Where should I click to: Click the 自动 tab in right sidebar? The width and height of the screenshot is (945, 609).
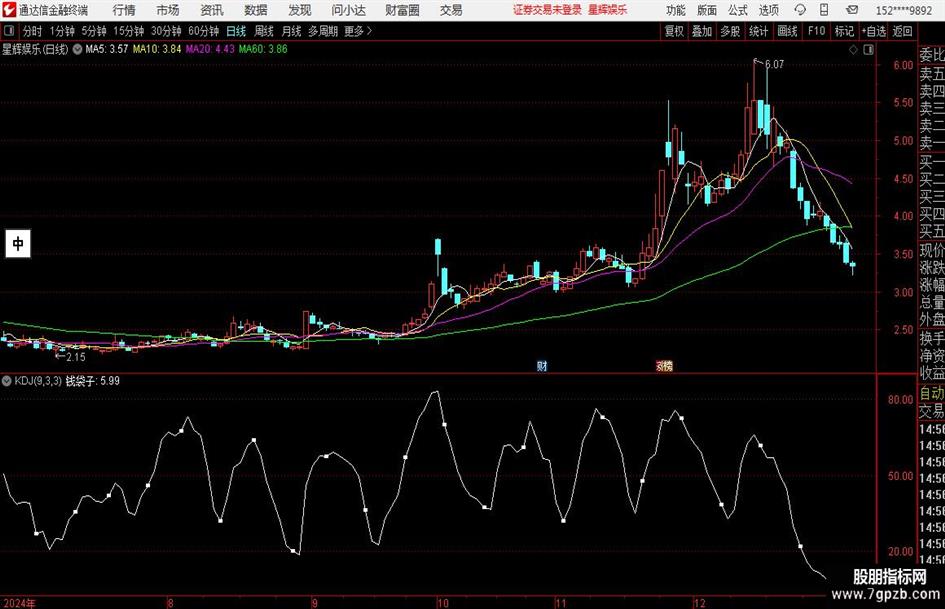coord(931,393)
